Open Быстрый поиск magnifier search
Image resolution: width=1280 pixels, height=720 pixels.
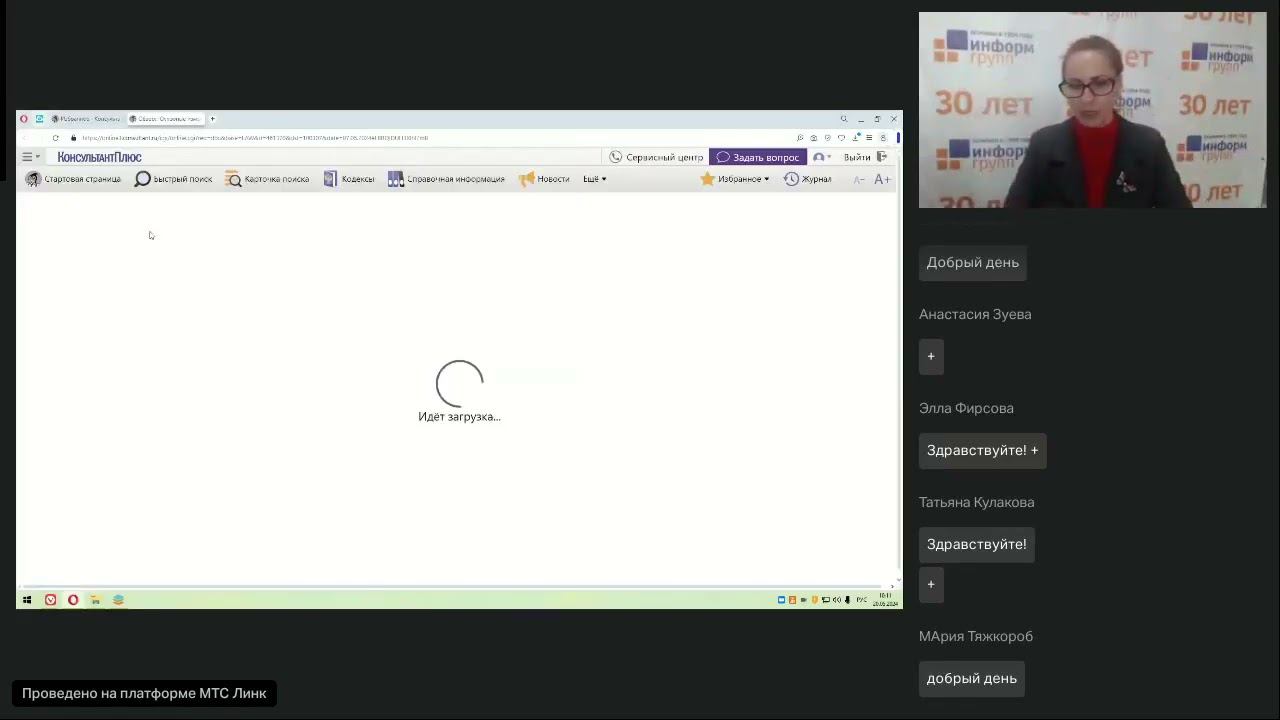click(x=173, y=179)
